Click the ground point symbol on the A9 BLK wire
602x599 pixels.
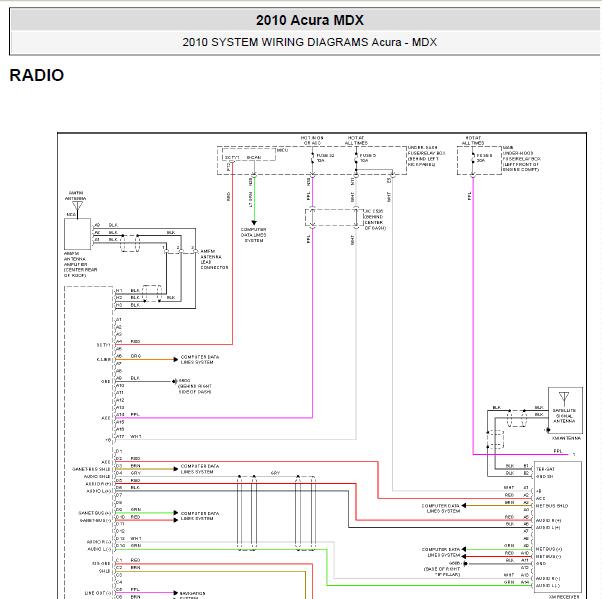click(x=175, y=381)
